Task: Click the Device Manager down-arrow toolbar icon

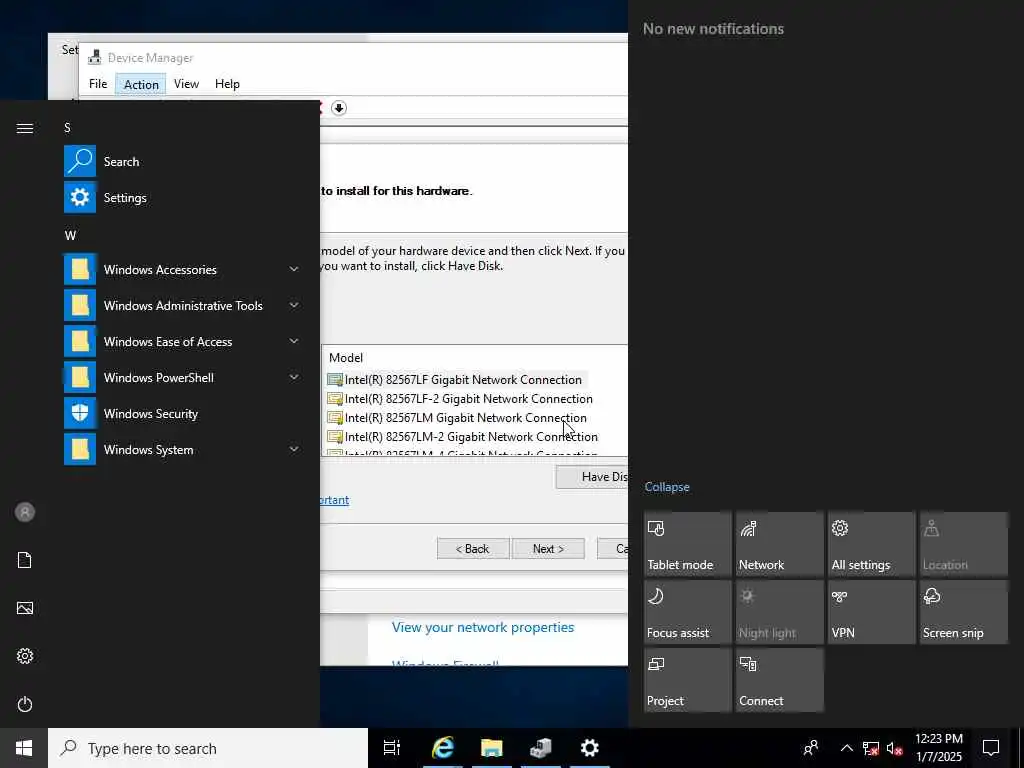Action: pyautogui.click(x=338, y=108)
